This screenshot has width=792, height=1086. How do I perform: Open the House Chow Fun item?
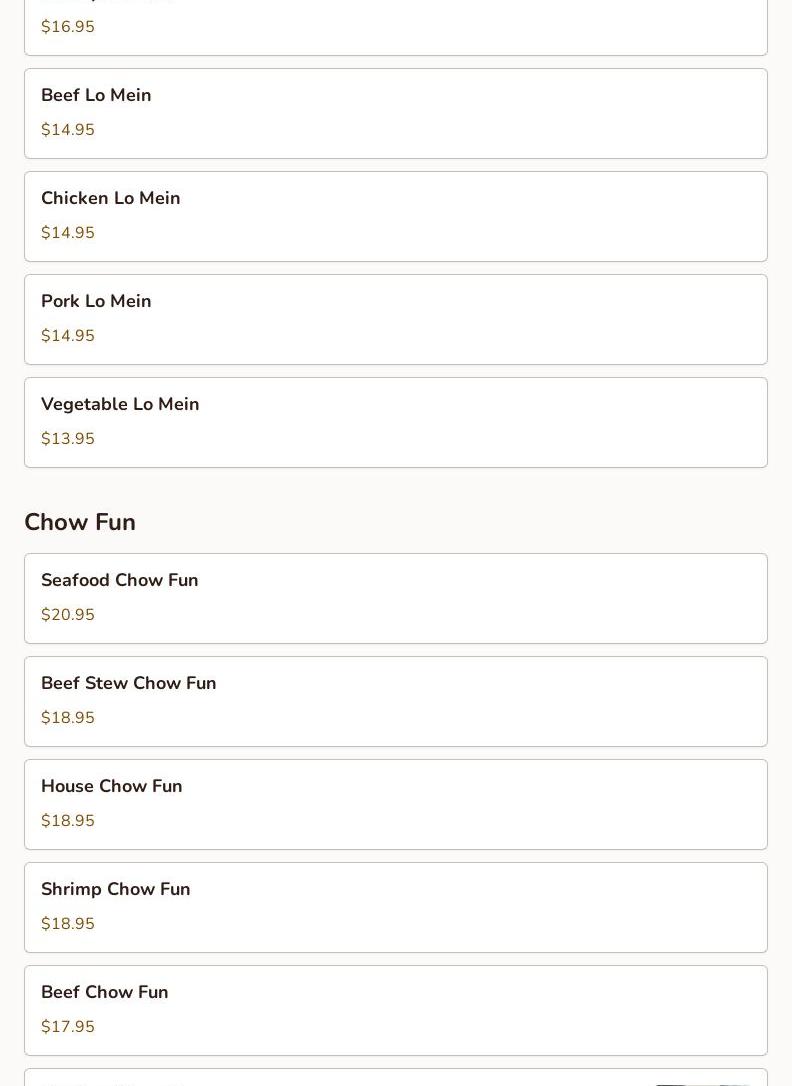tap(396, 805)
